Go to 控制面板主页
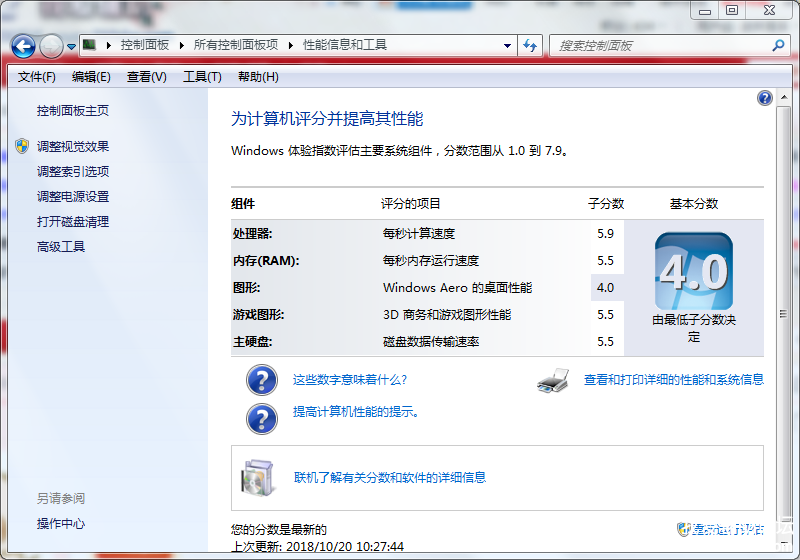 [x=72, y=111]
